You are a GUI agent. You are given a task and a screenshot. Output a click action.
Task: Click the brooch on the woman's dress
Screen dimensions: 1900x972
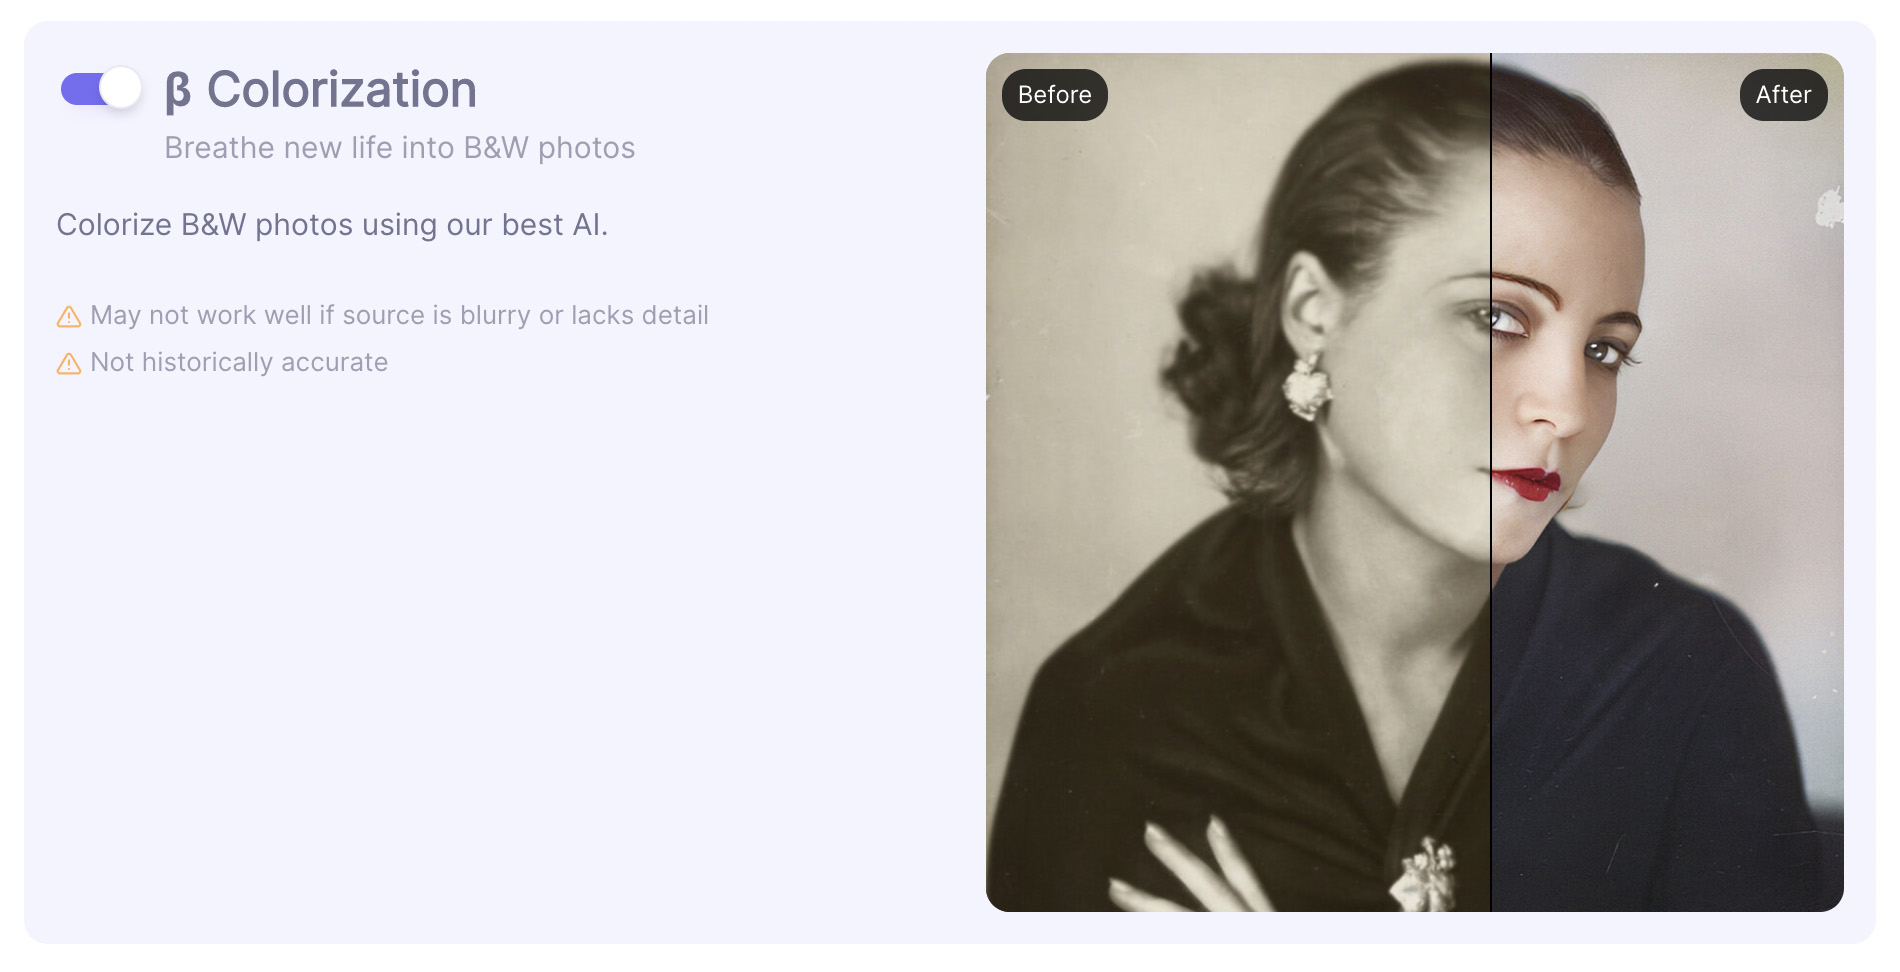point(1427,872)
